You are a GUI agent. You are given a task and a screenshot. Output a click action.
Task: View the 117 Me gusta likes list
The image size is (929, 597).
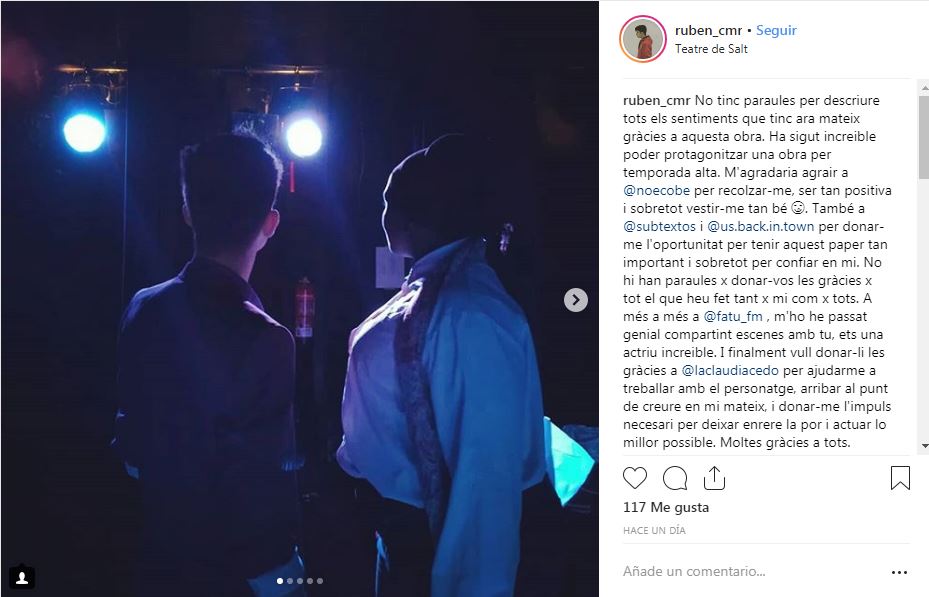(x=666, y=508)
